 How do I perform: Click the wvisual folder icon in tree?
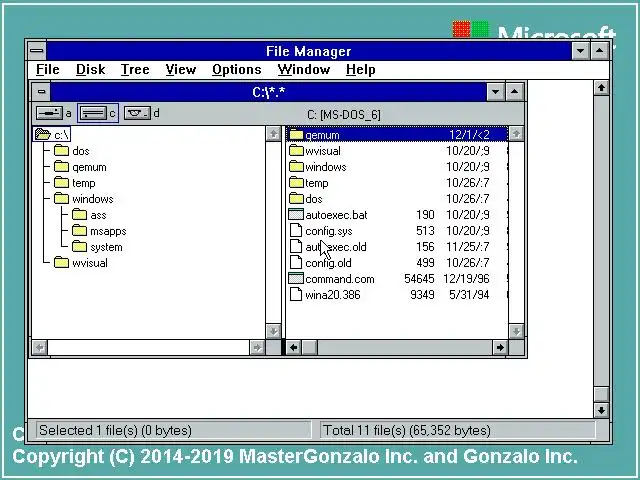pyautogui.click(x=62, y=262)
